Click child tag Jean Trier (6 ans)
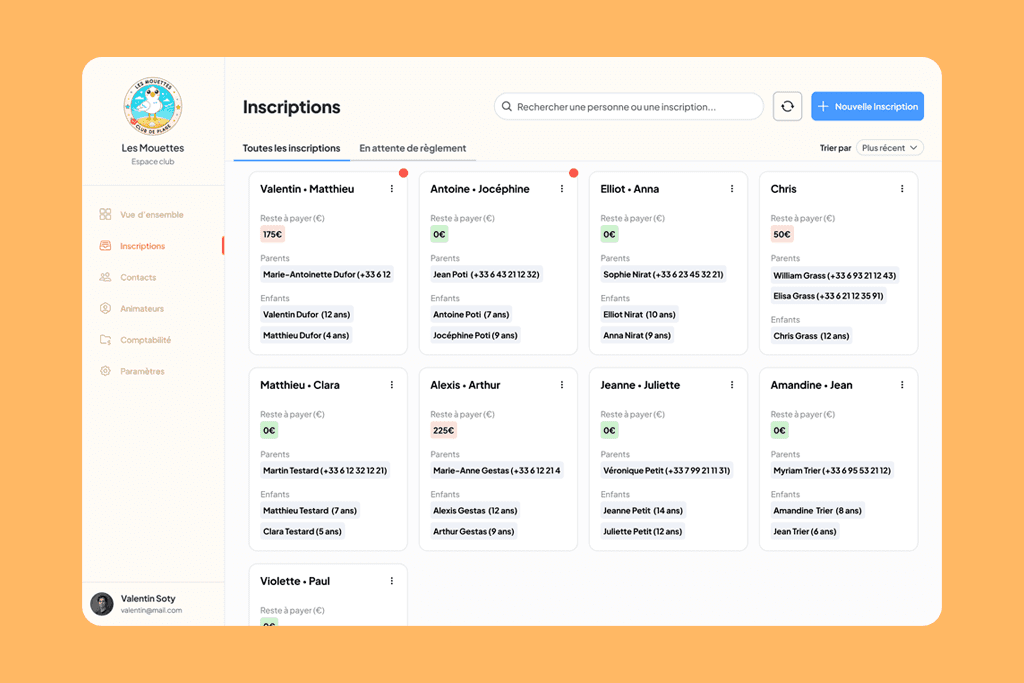 point(805,531)
